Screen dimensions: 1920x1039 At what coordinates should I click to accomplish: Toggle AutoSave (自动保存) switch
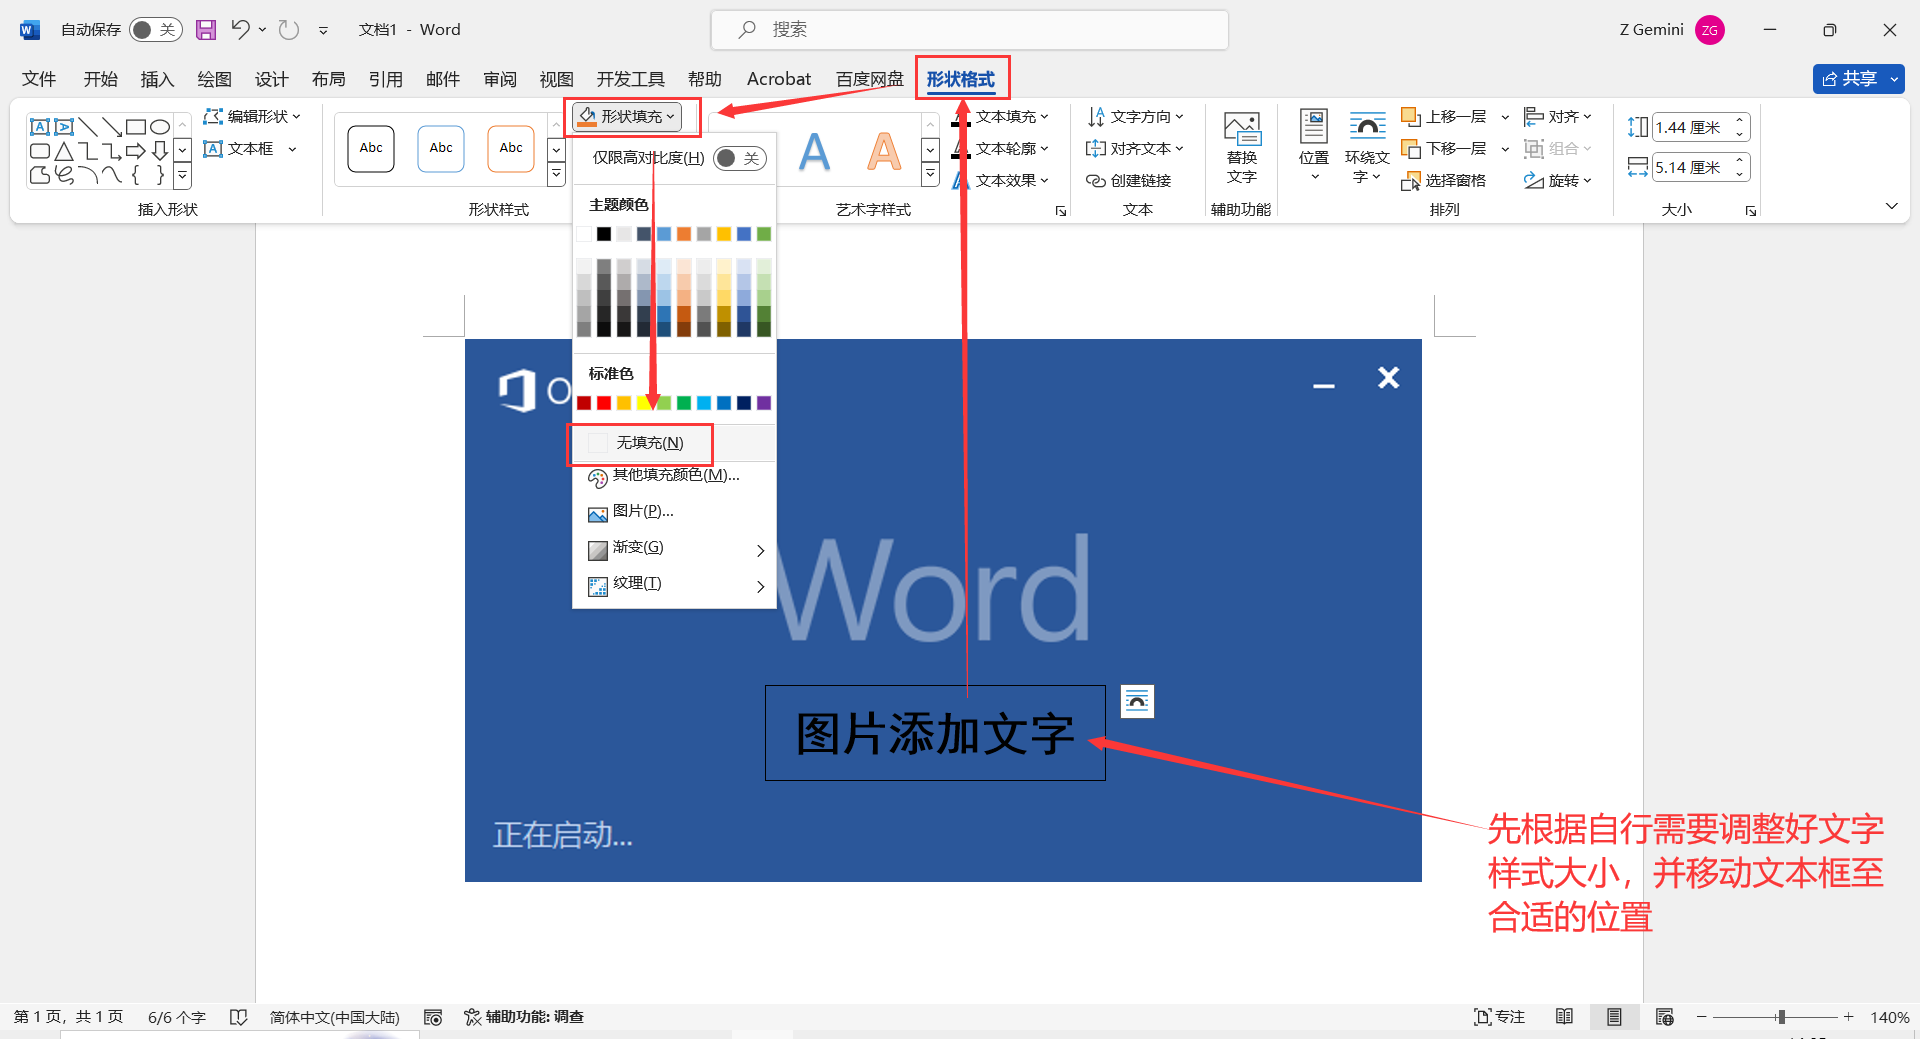click(x=155, y=30)
